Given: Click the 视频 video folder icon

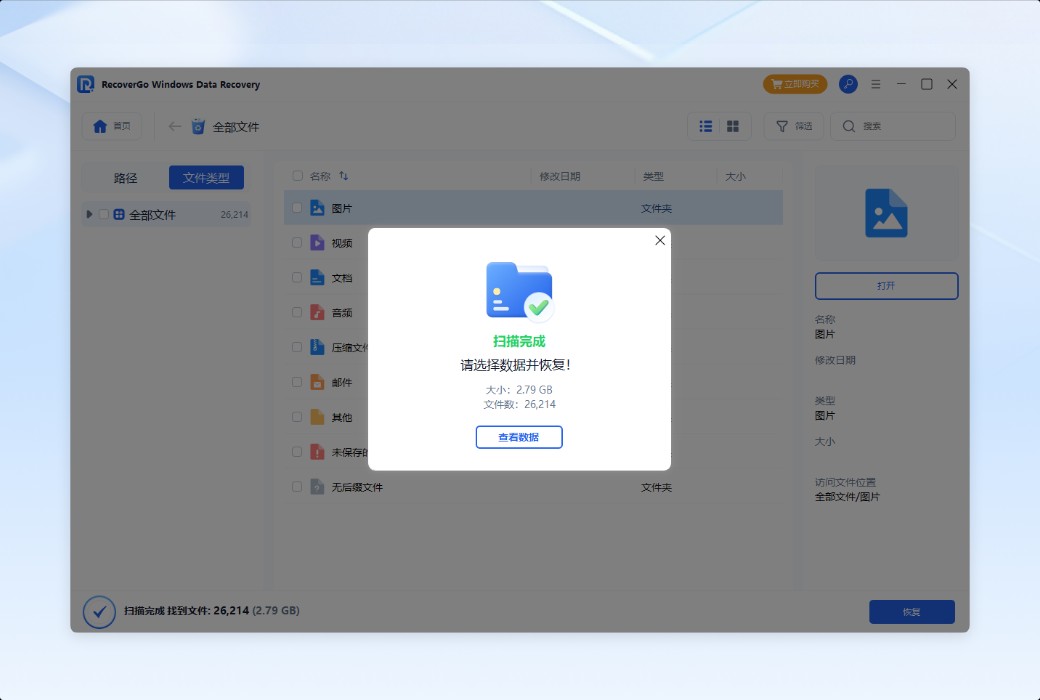Looking at the screenshot, I should 317,242.
